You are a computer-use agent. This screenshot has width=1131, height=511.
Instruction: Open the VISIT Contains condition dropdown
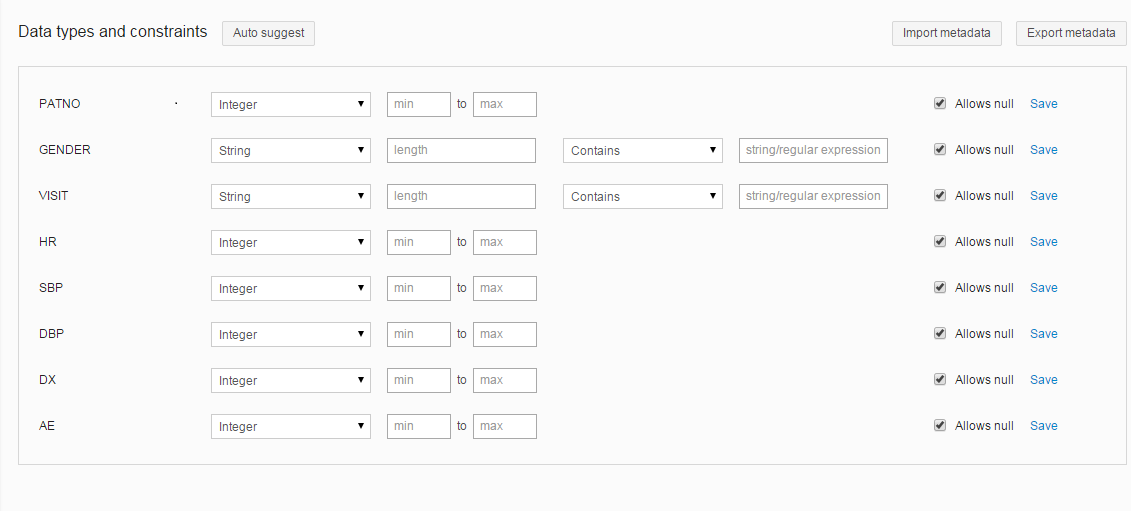pyautogui.click(x=642, y=196)
